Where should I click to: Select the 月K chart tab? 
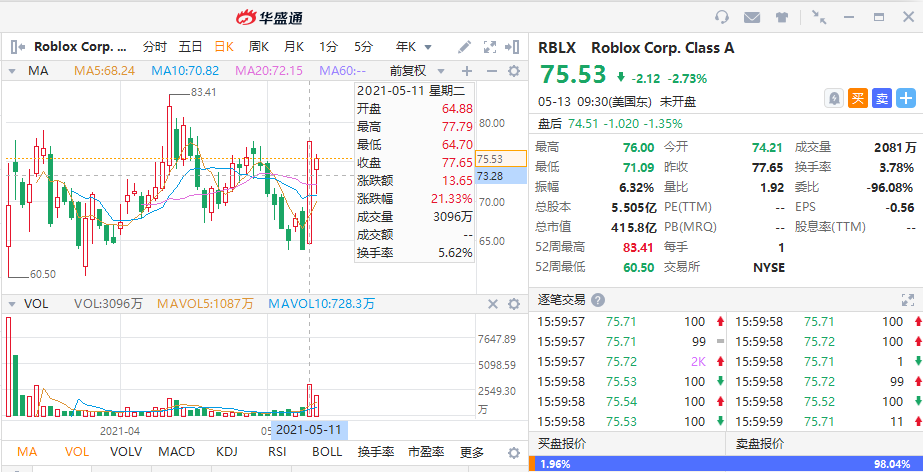[x=294, y=46]
